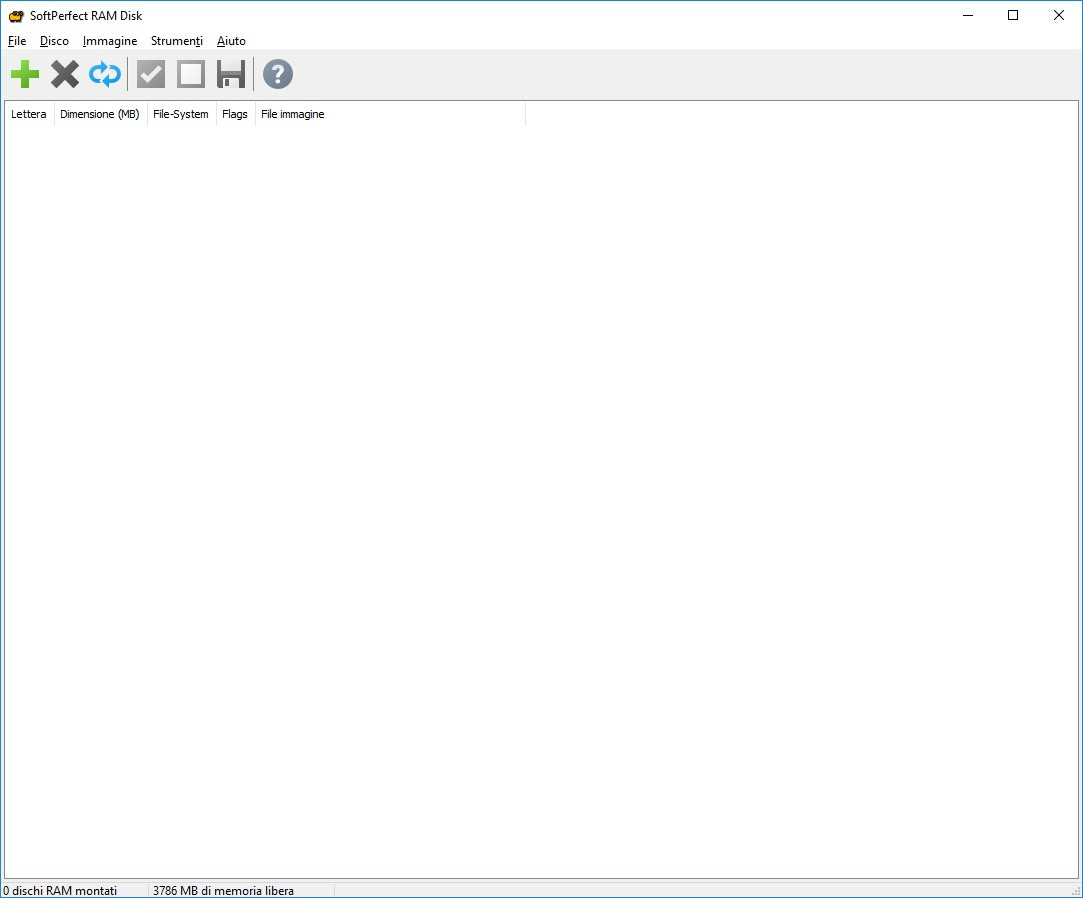Click the '0 dischi RAM montati' status text
This screenshot has height=898, width=1083.
tap(60, 890)
